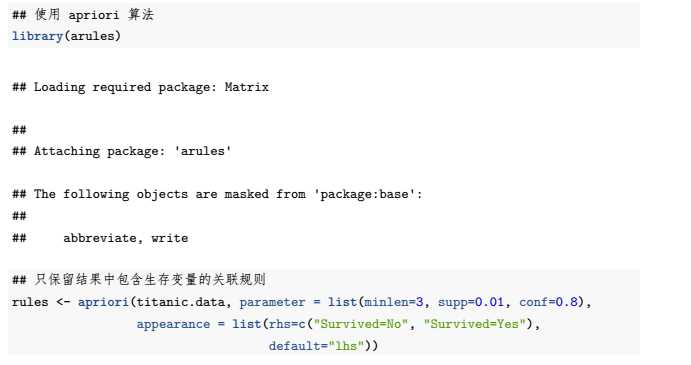
Task: Click the word write in the output
Action: point(170,238)
